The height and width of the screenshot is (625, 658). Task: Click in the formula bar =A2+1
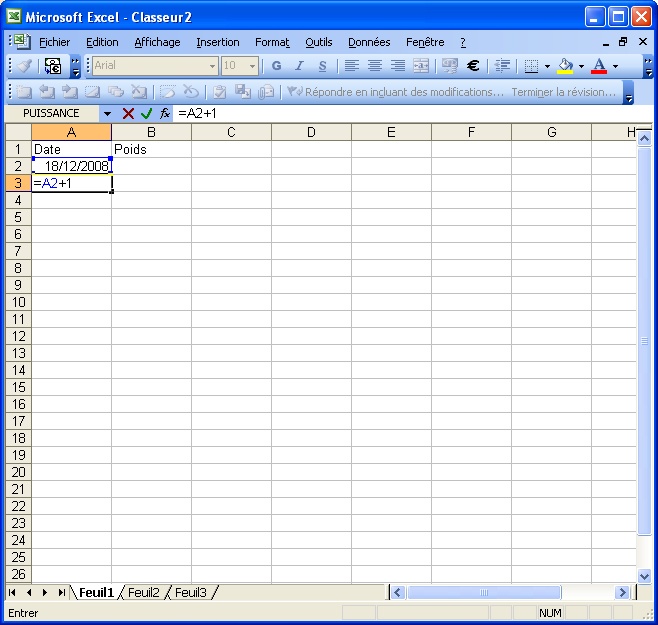413,114
